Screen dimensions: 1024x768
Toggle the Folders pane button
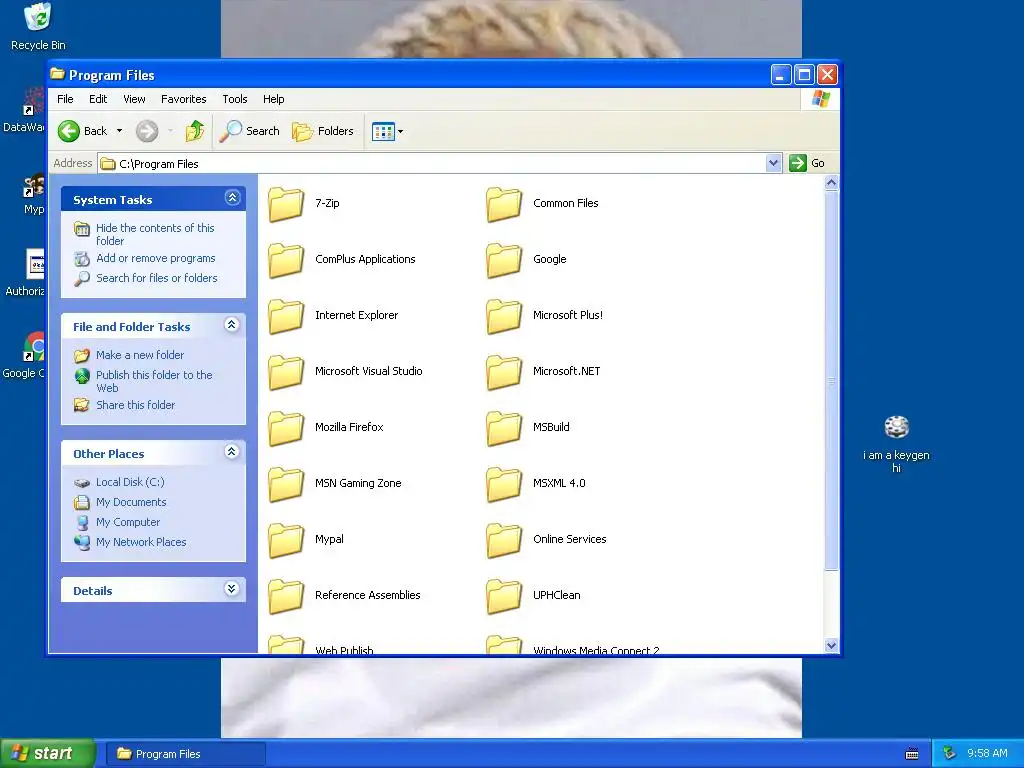323,131
